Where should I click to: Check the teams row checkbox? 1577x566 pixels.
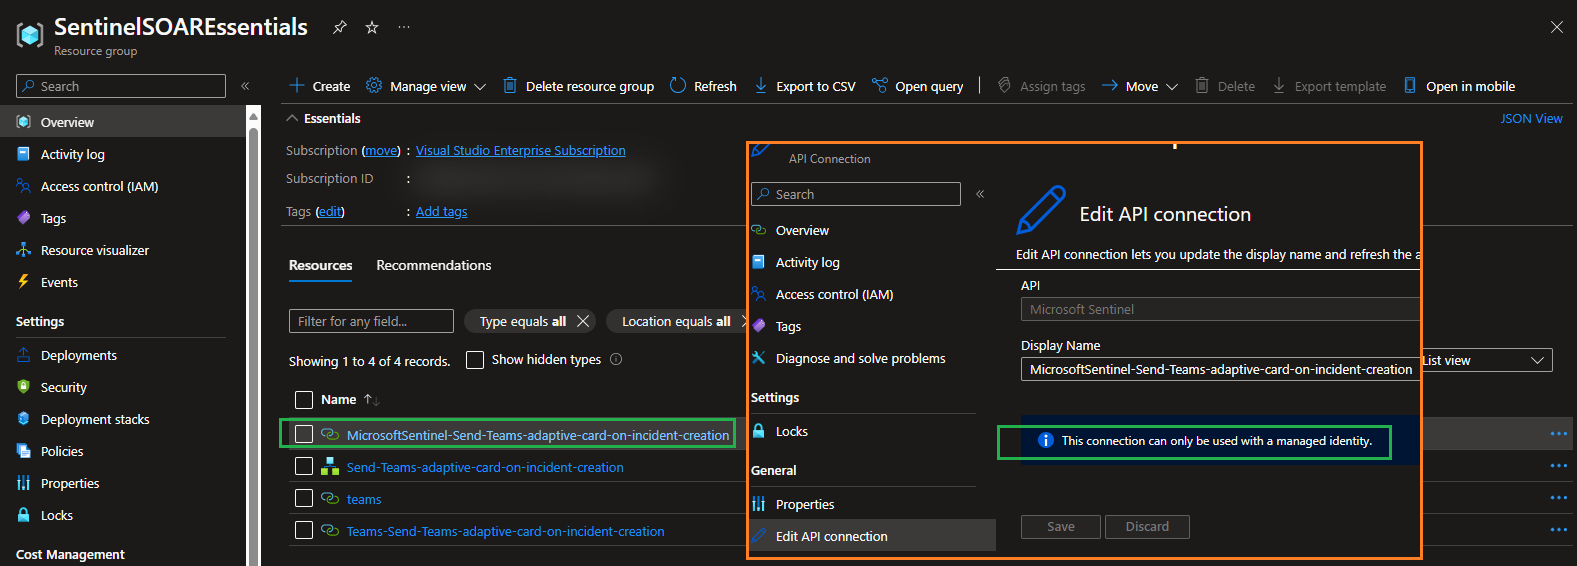[x=304, y=498]
